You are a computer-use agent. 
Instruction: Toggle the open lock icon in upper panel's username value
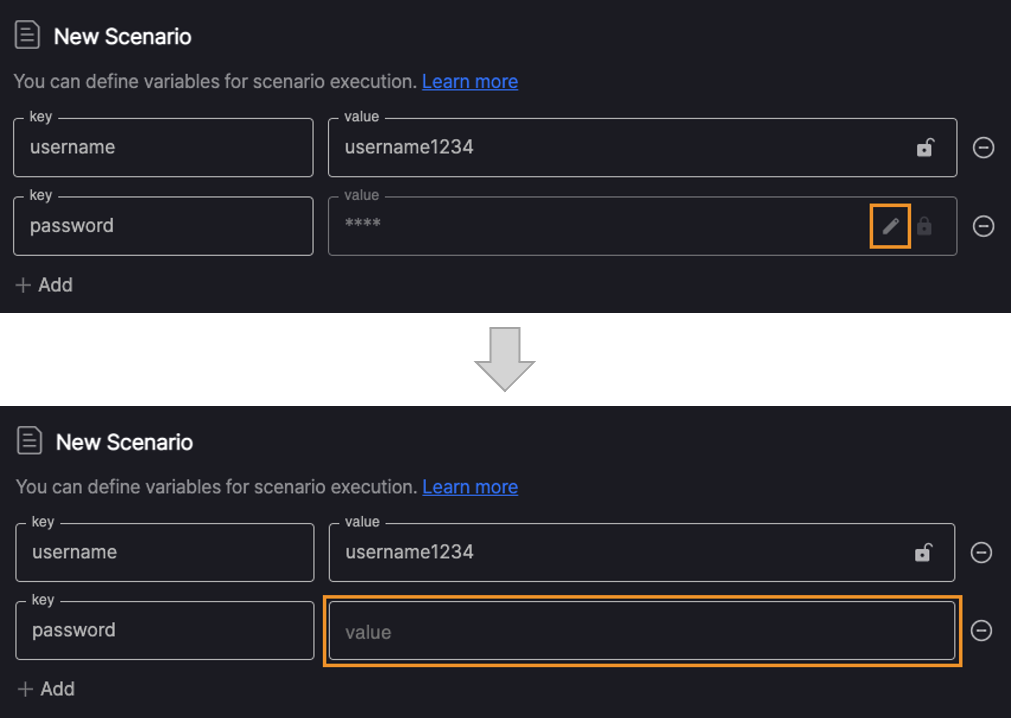(x=925, y=148)
